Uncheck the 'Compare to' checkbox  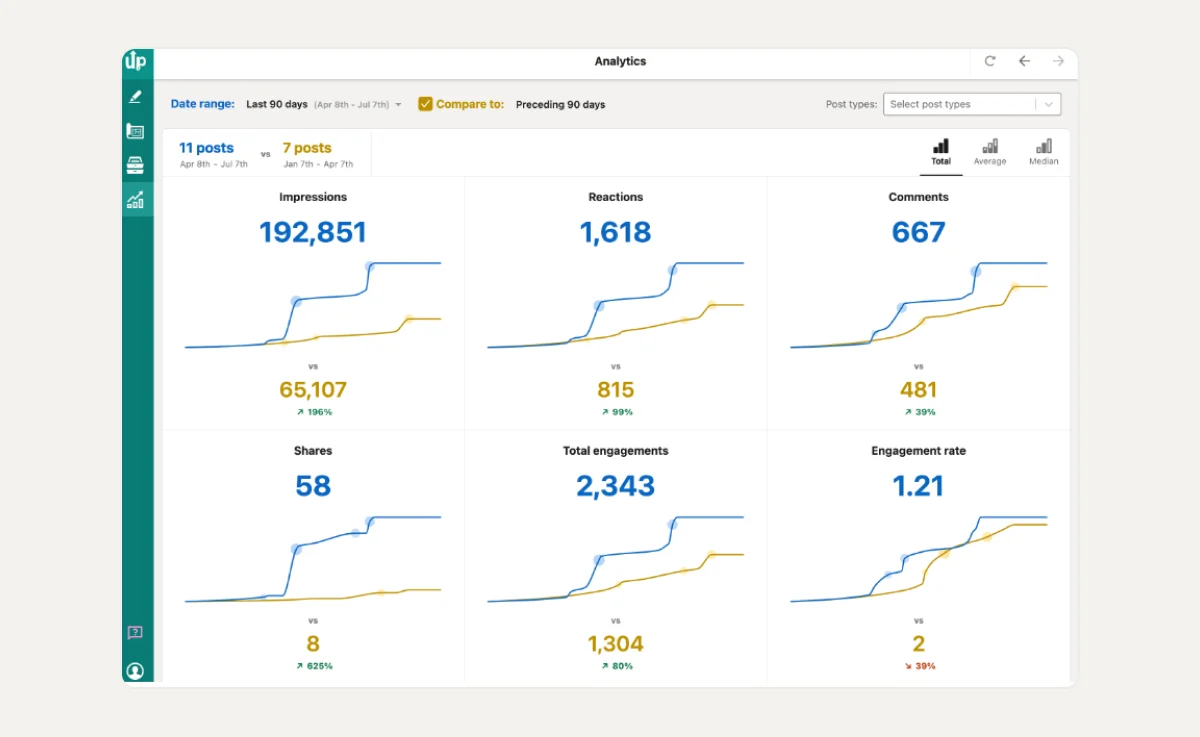coord(425,103)
